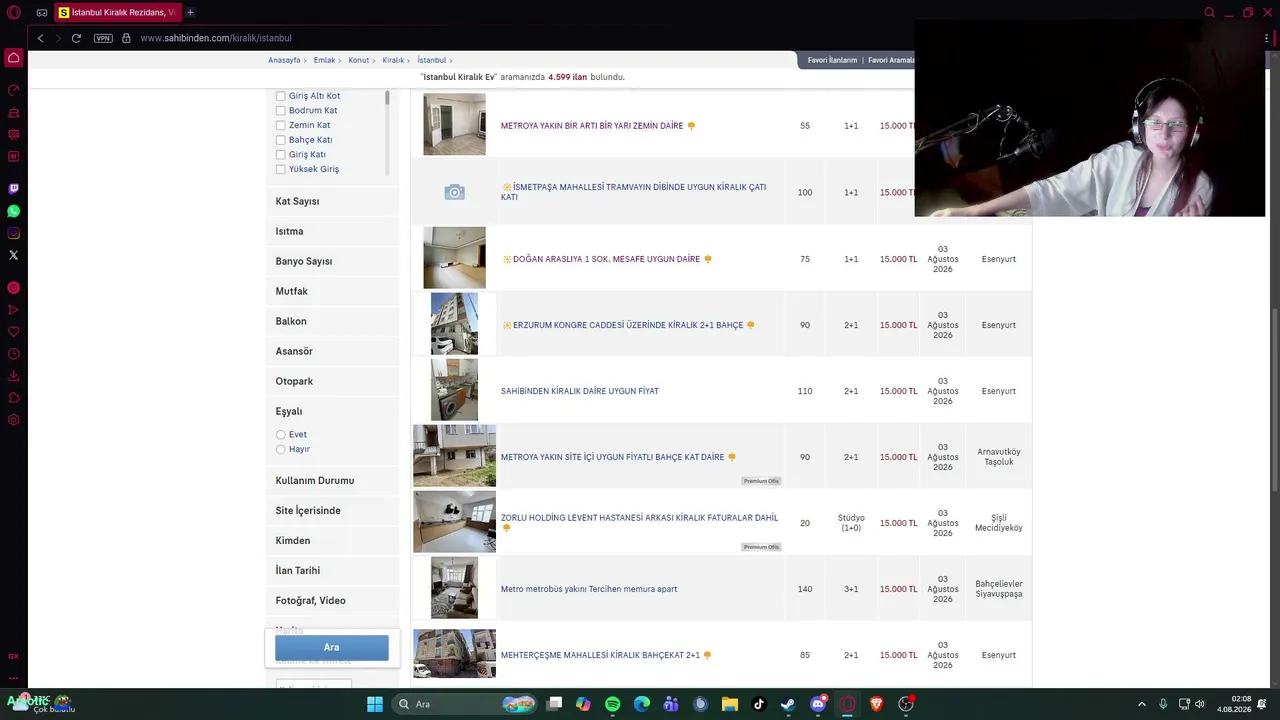Image resolution: width=1280 pixels, height=720 pixels.
Task: Check the Bodrum Kat checkbox
Action: coord(280,111)
